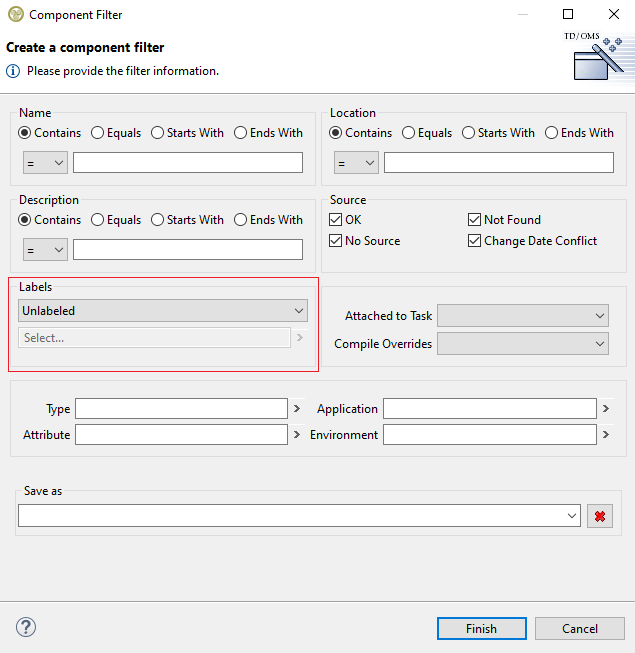
Task: Choose Equals for Location matching
Action: coord(409,133)
